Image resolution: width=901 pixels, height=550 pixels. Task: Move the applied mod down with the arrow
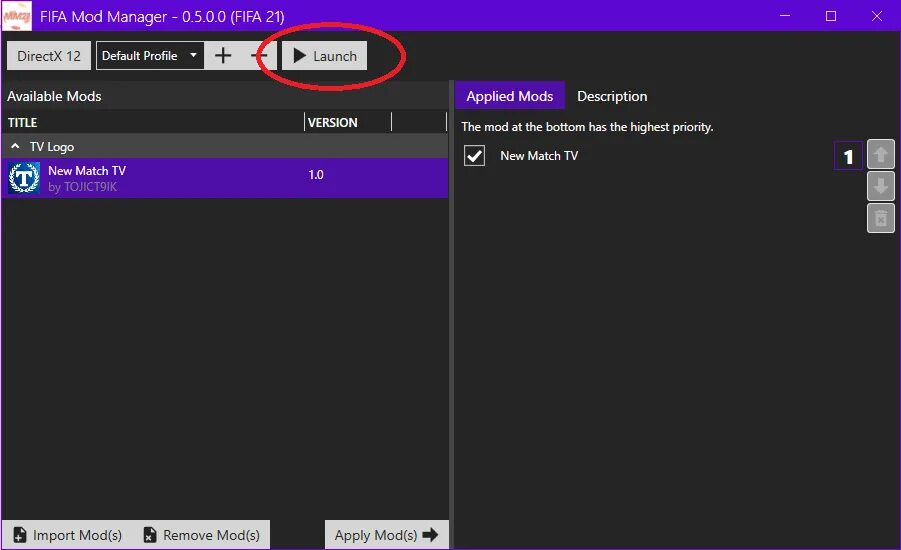pyautogui.click(x=880, y=186)
